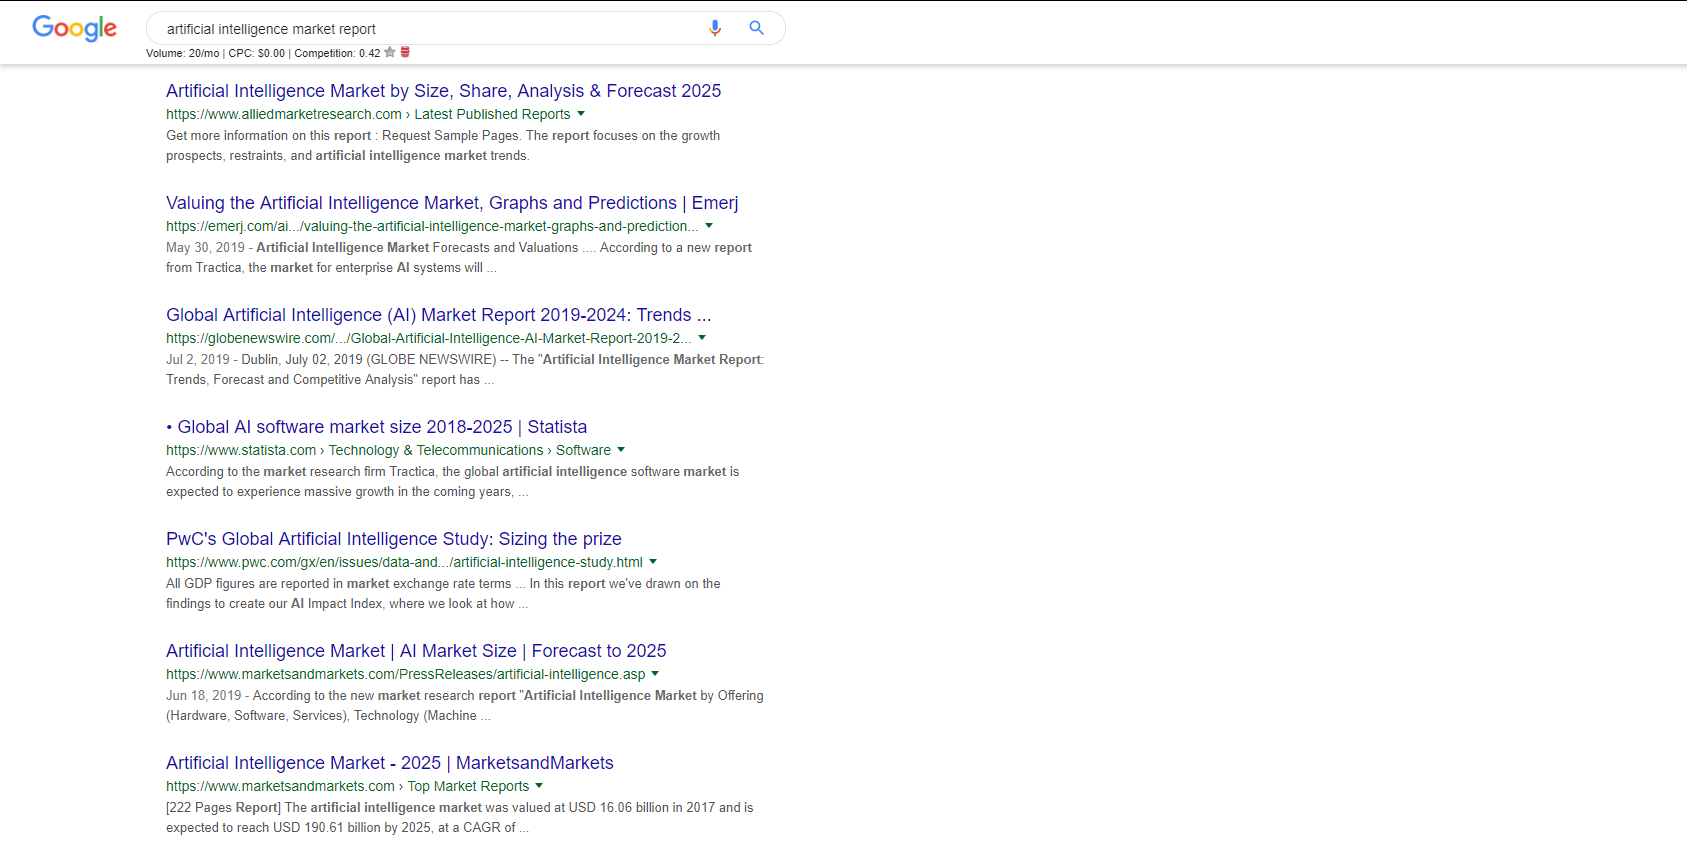The image size is (1687, 850).
Task: Click the red database icon by Competition
Action: 405,52
